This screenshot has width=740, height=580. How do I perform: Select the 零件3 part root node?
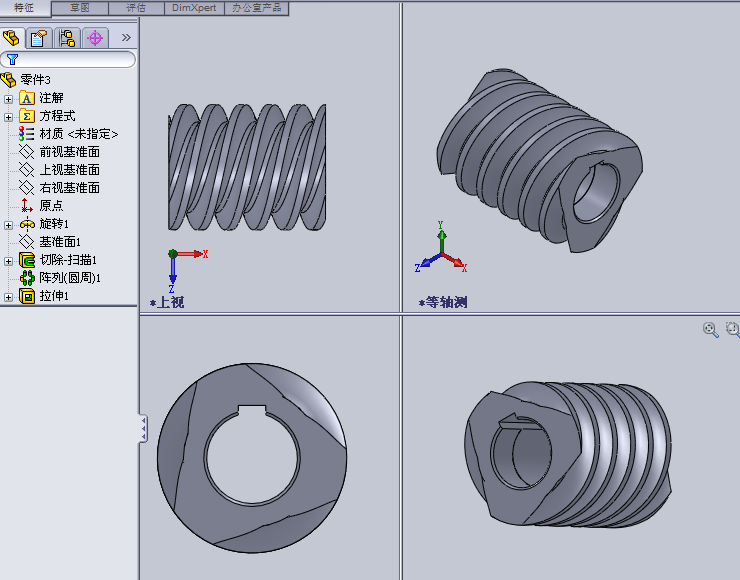coord(26,80)
